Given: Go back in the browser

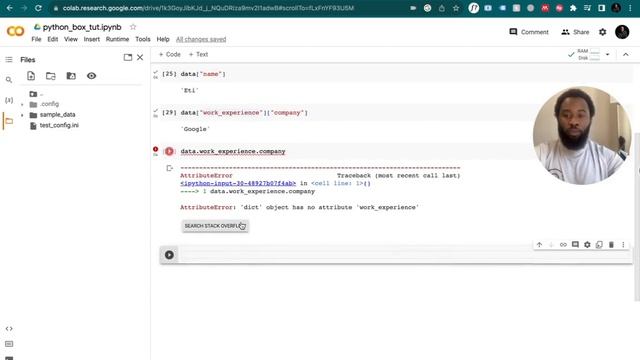Looking at the screenshot, I should coord(10,8).
